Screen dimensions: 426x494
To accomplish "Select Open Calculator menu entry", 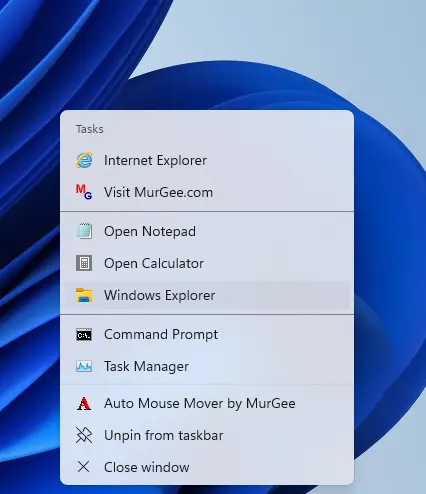I will tap(207, 263).
